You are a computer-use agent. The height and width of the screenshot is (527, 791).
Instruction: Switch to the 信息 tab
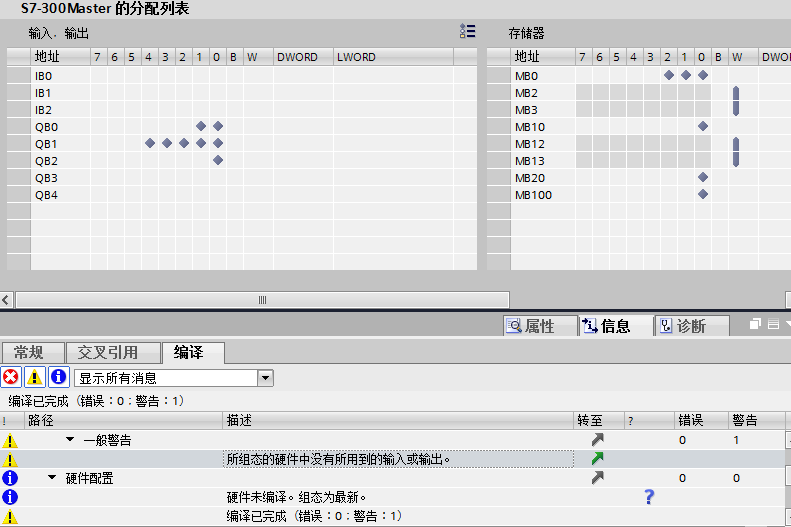click(615, 326)
